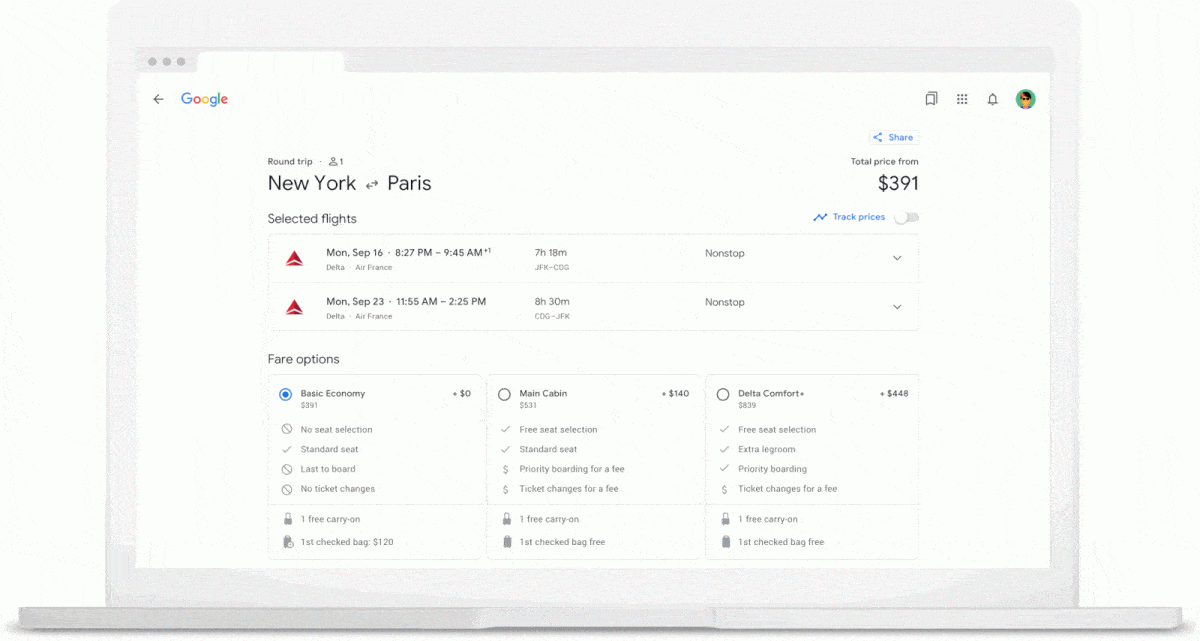This screenshot has width=1200, height=641.
Task: Click the '+ $140' Main Cabin price difference
Action: pyautogui.click(x=675, y=394)
